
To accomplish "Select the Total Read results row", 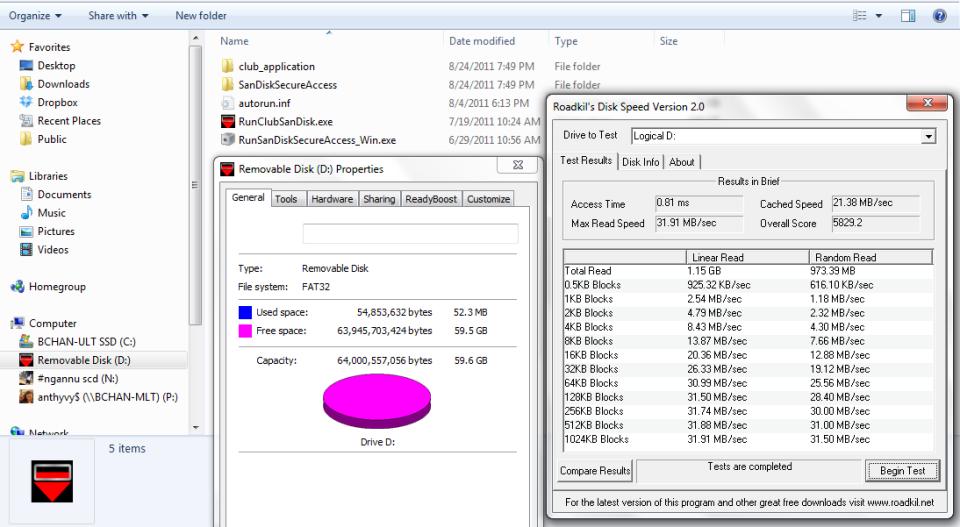I will click(x=748, y=271).
